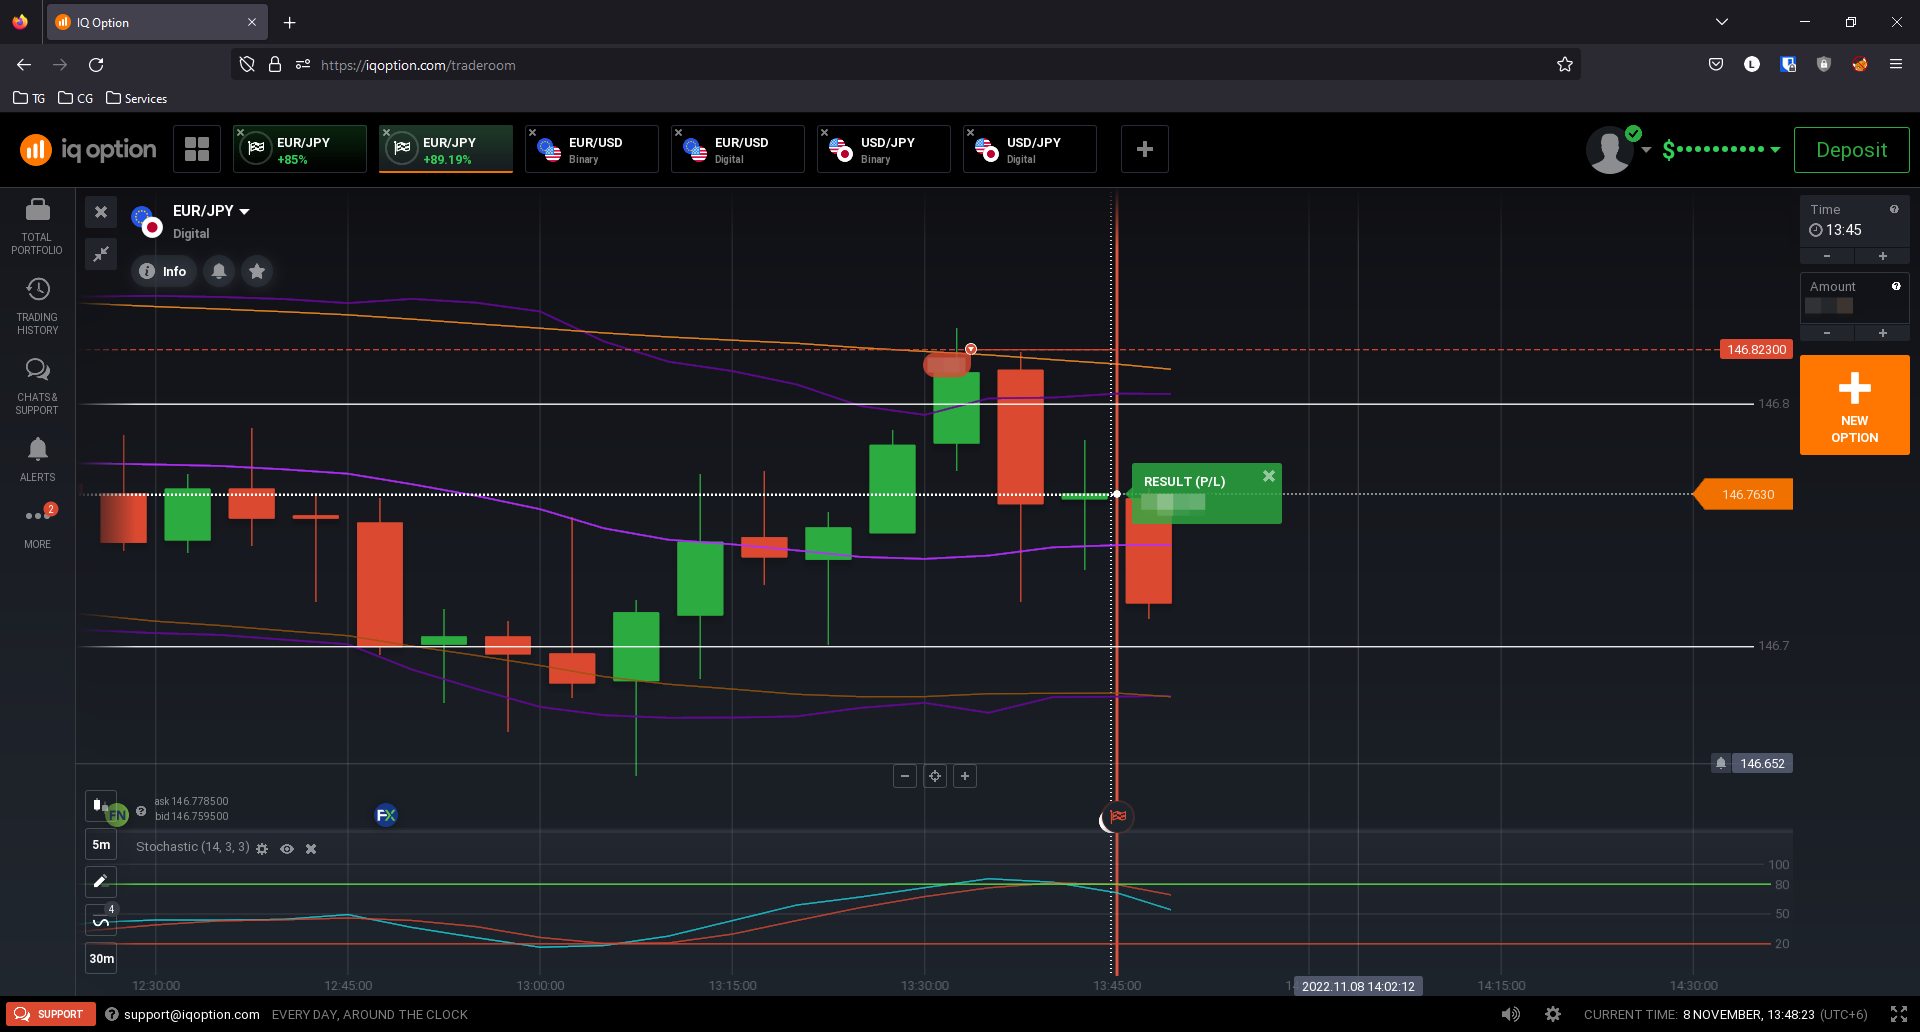This screenshot has height=1032, width=1920.
Task: Click the Time field help question mark
Action: 1894,210
